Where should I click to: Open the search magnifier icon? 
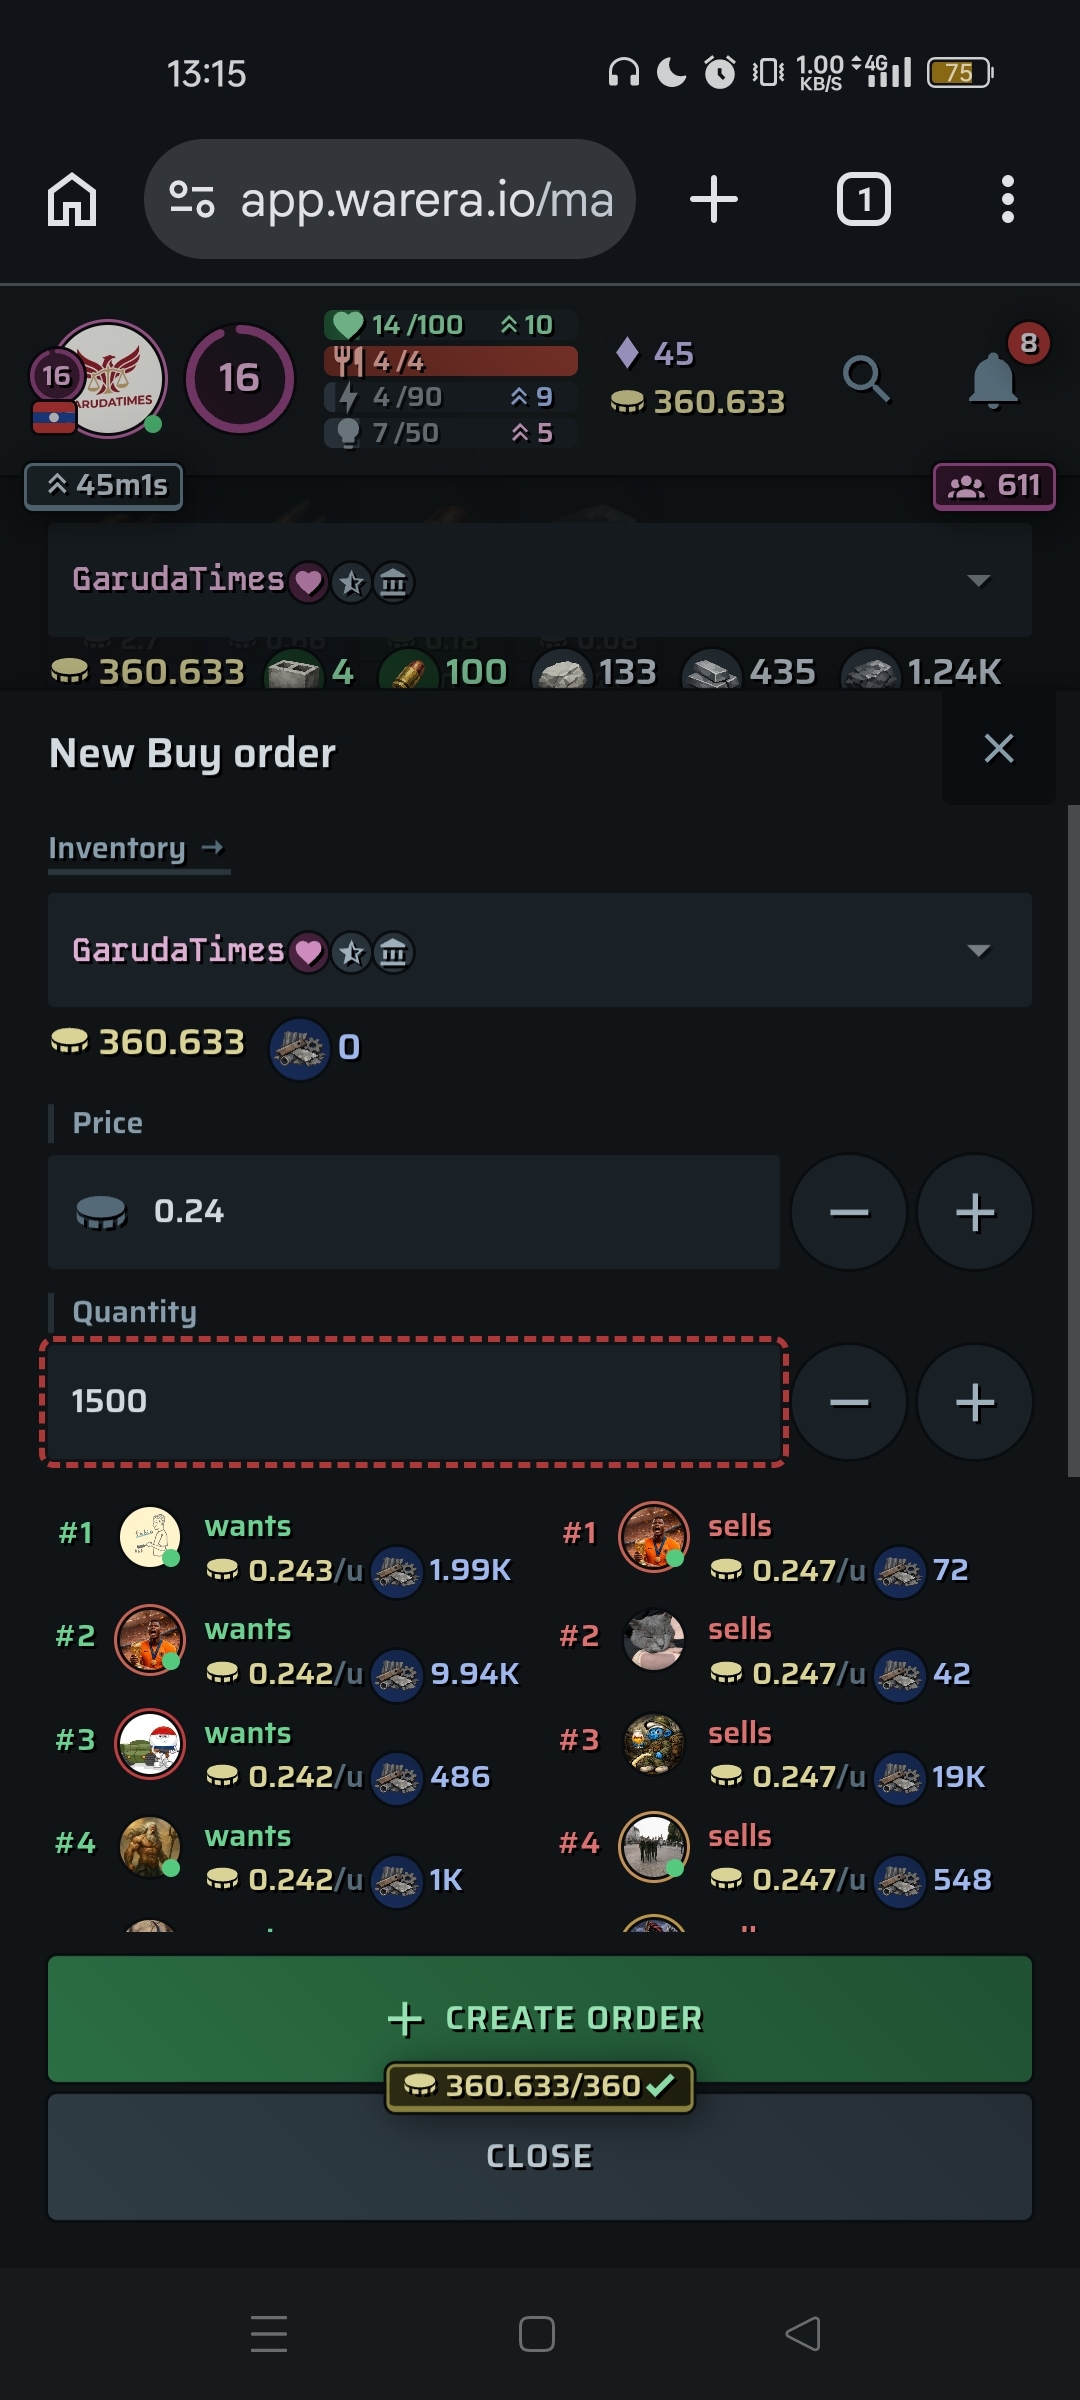(866, 379)
